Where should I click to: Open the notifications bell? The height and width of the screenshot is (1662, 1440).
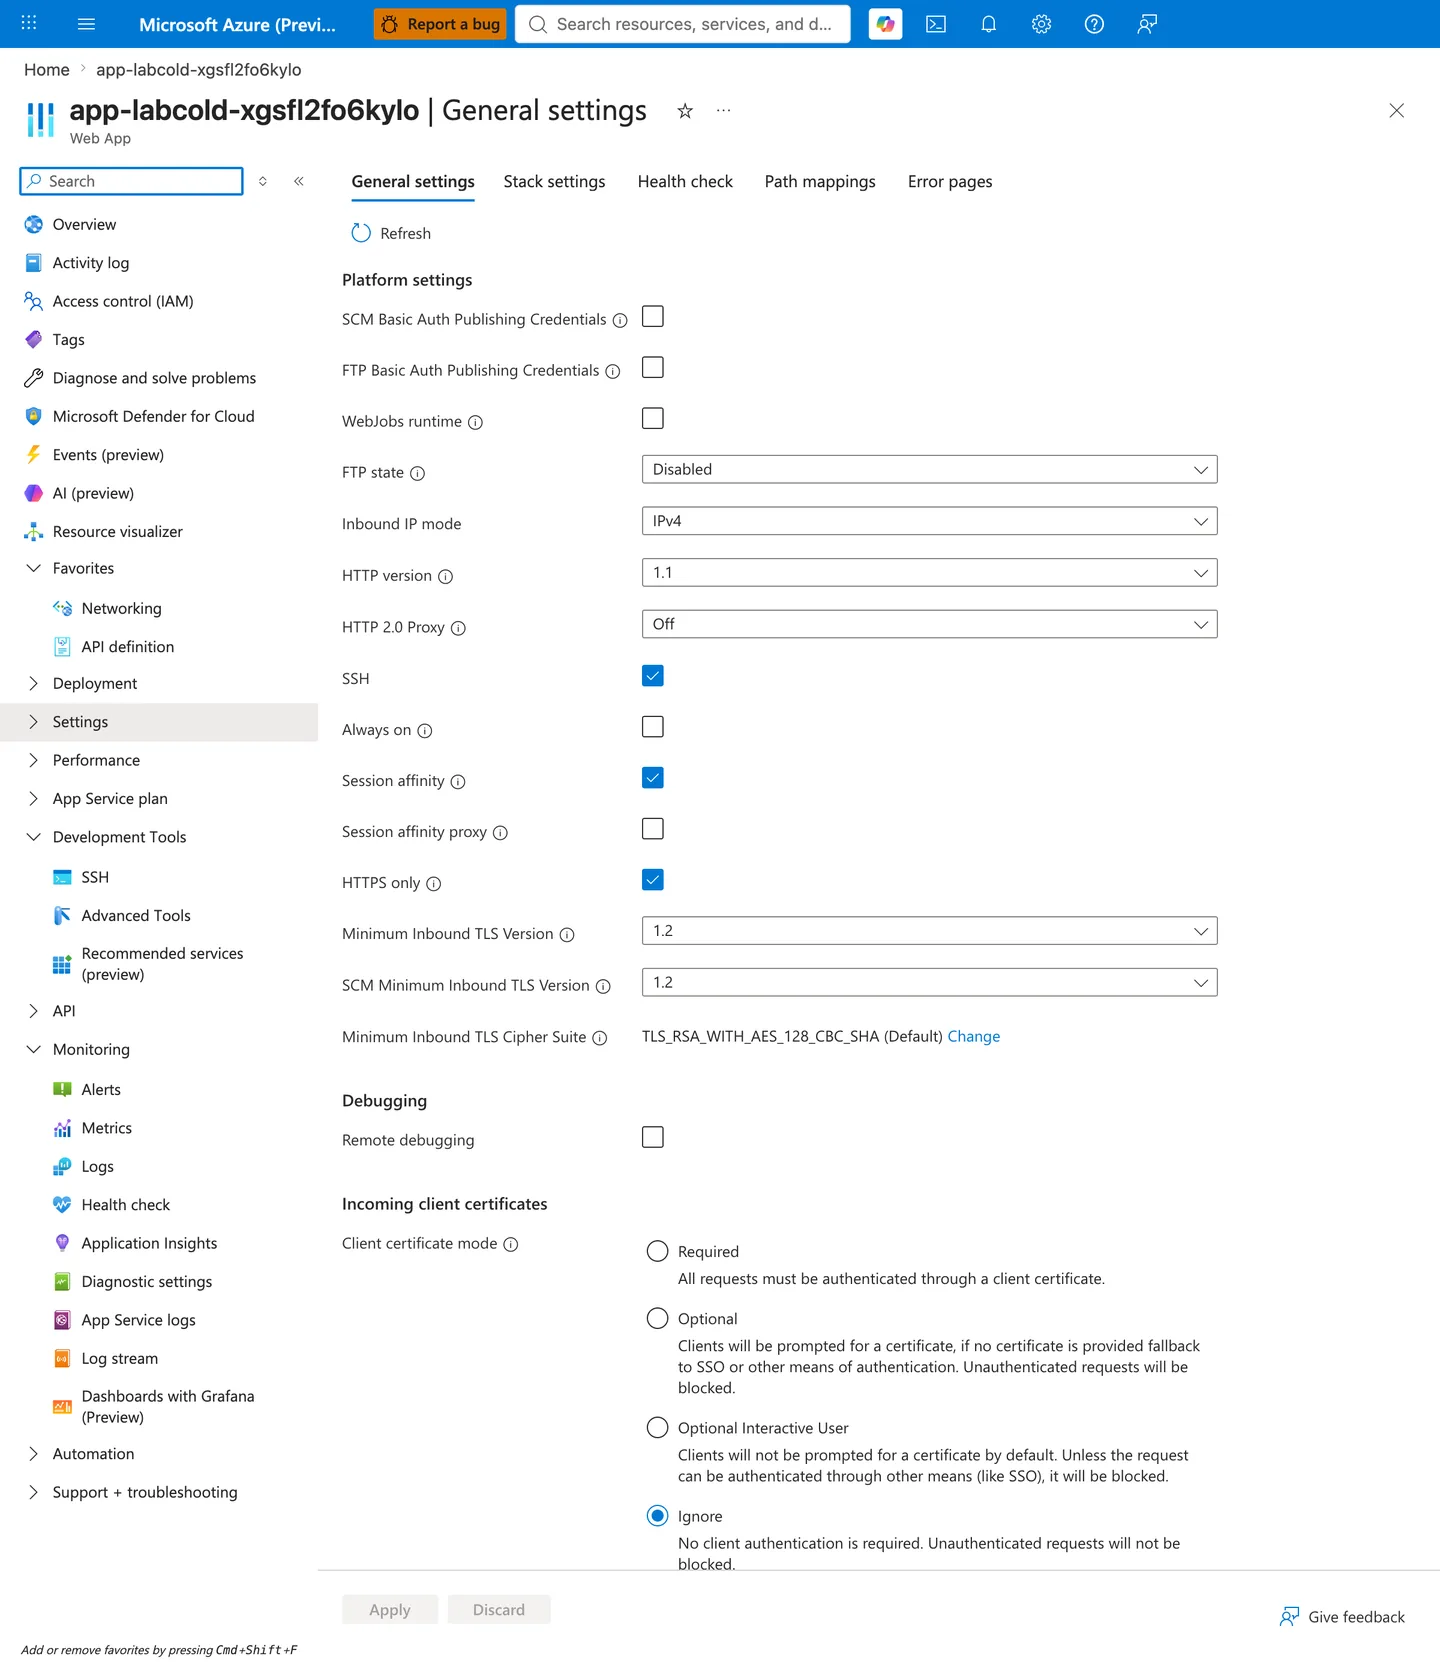pos(989,24)
